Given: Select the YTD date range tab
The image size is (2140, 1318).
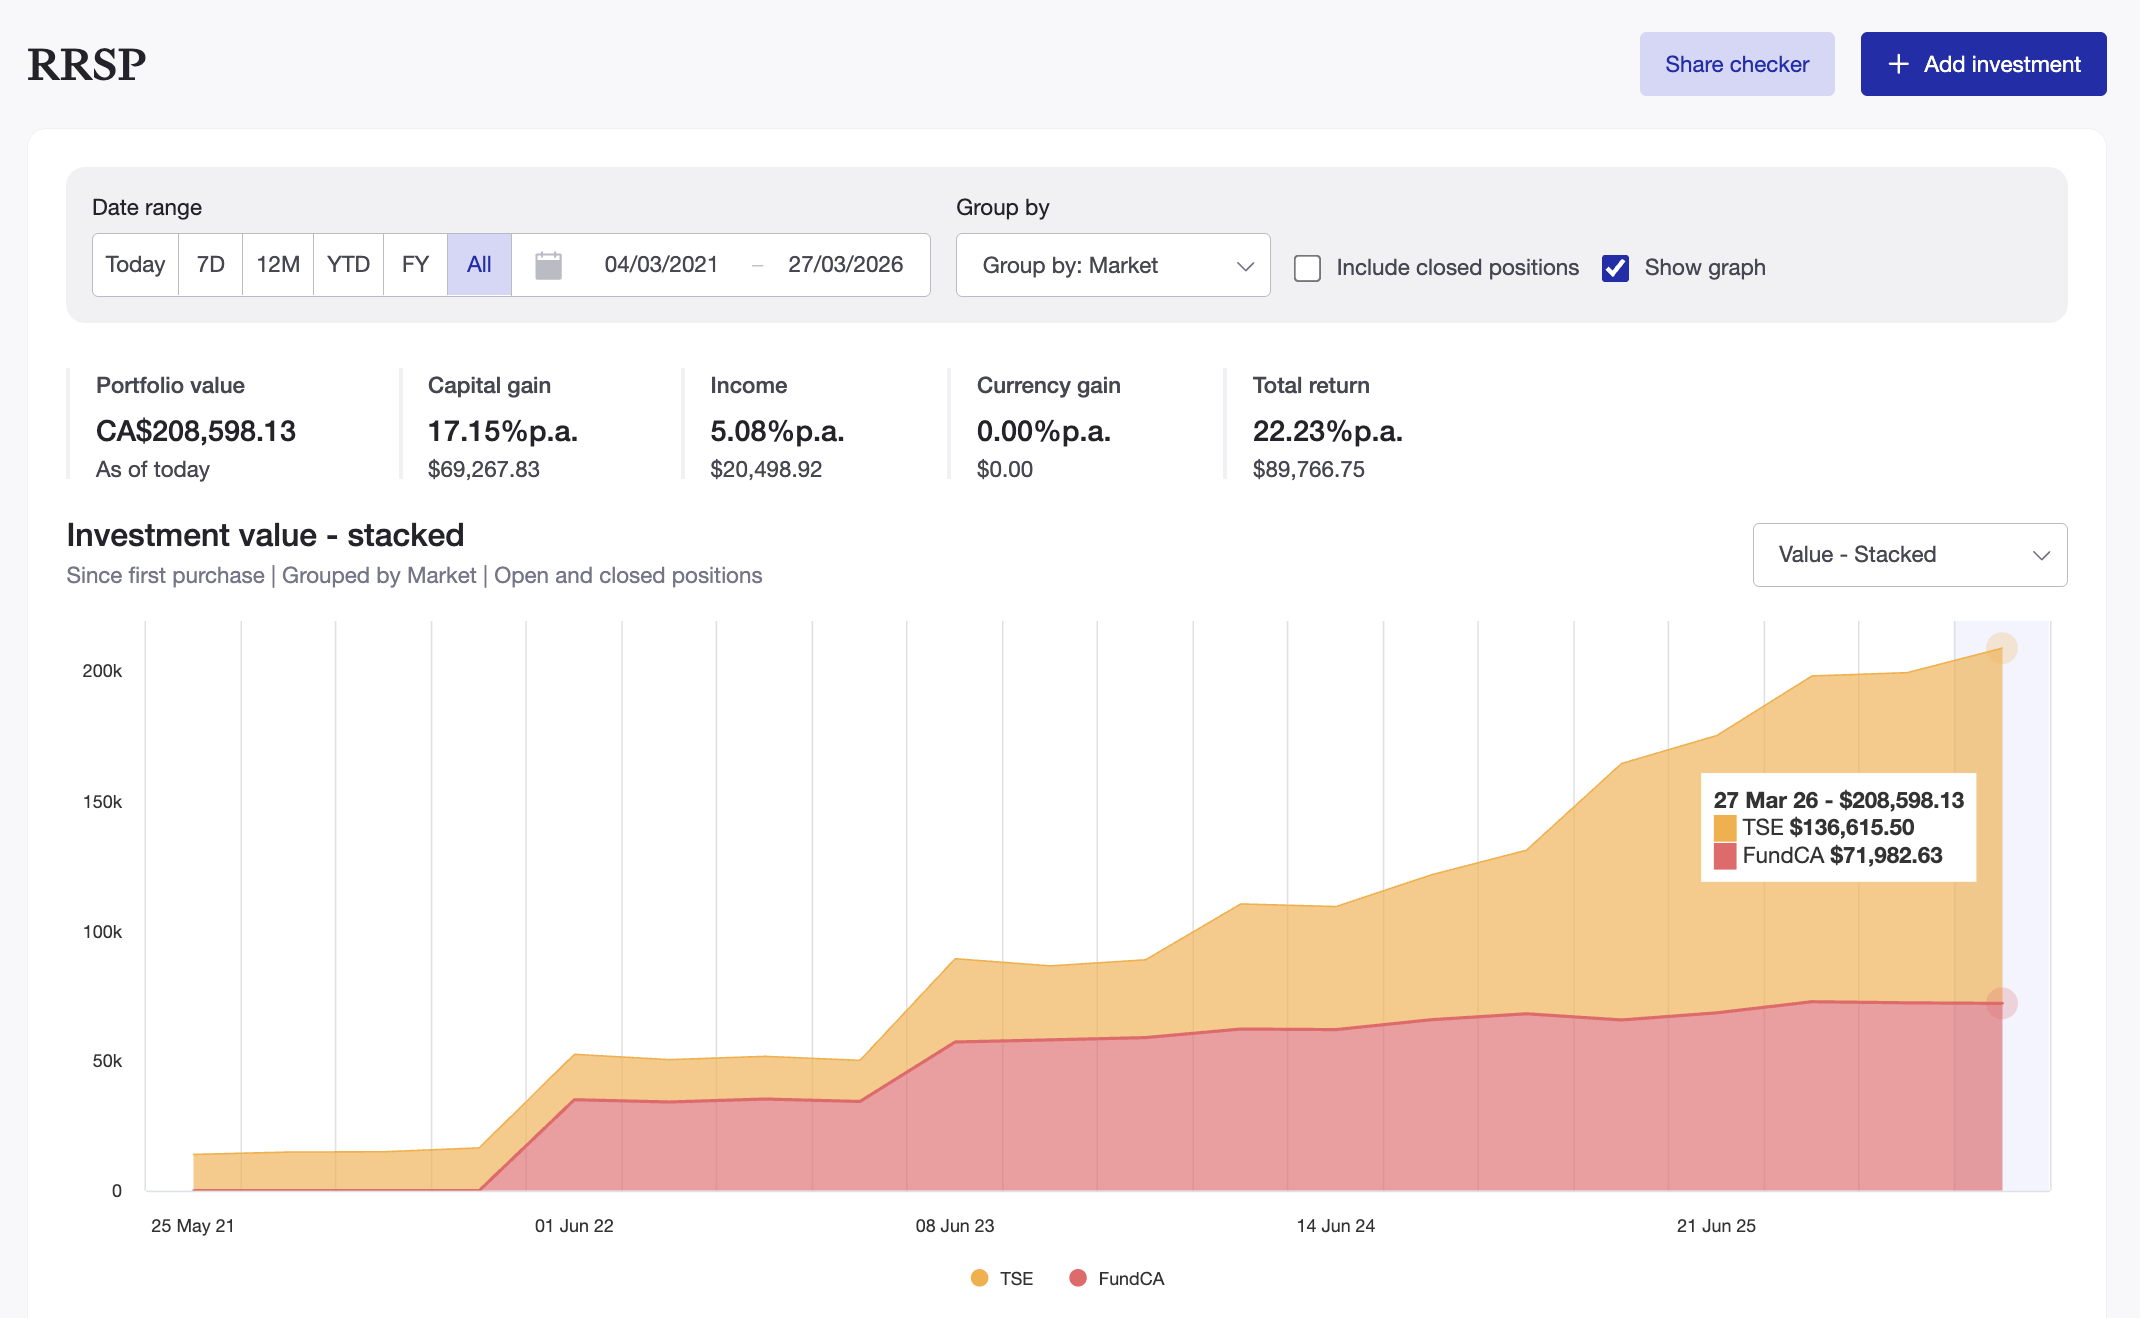Looking at the screenshot, I should coord(347,264).
